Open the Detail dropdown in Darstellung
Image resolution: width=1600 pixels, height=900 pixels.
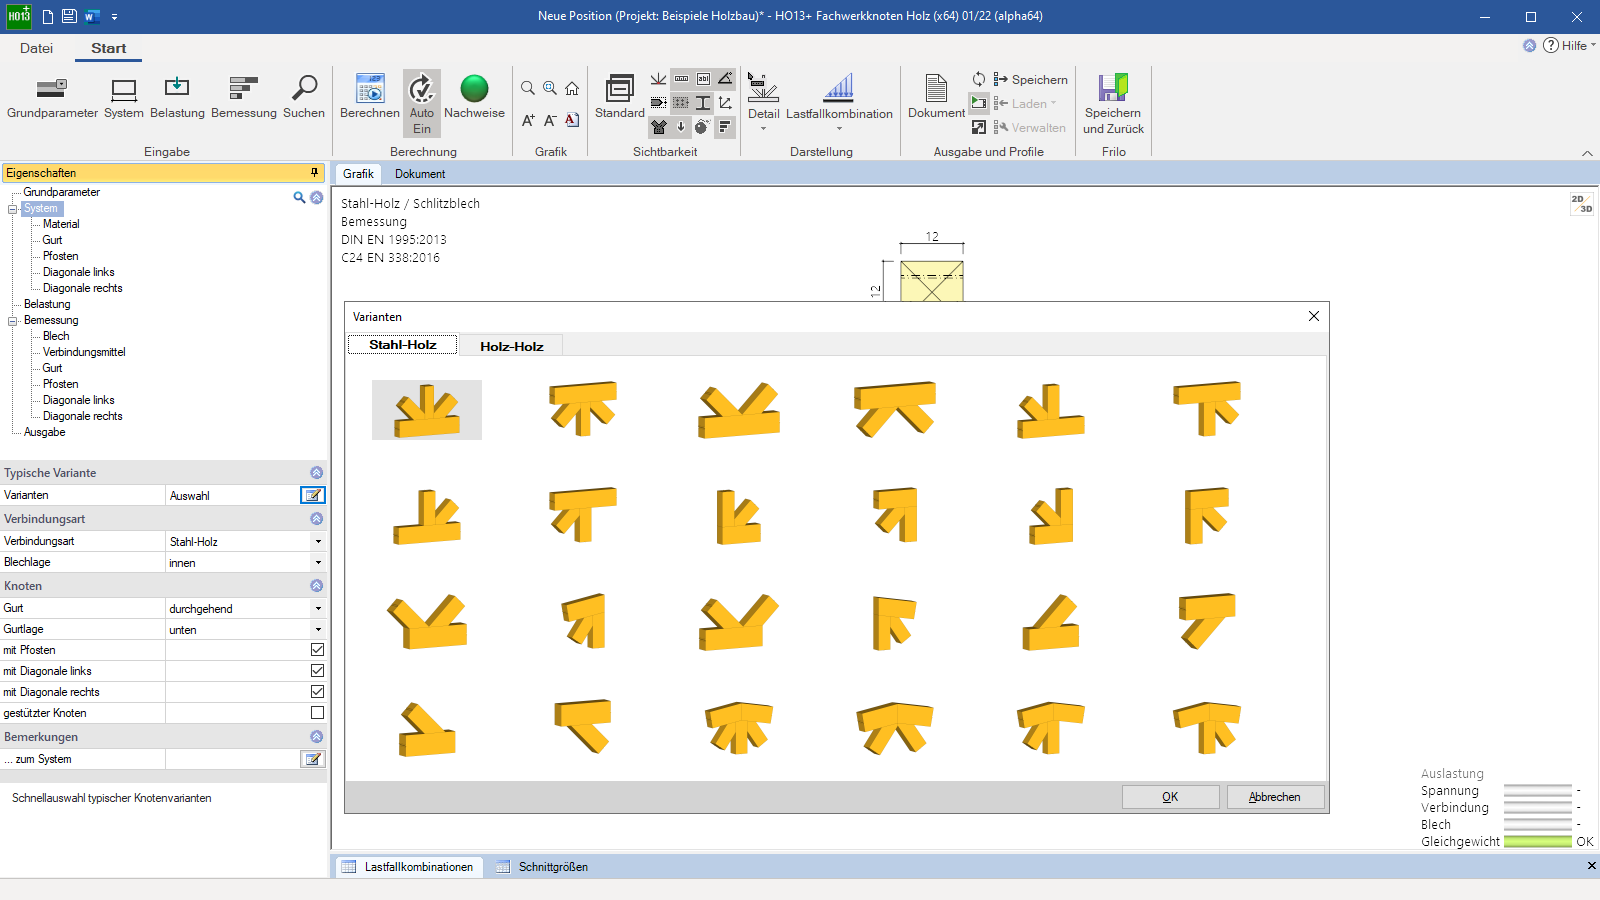point(763,103)
